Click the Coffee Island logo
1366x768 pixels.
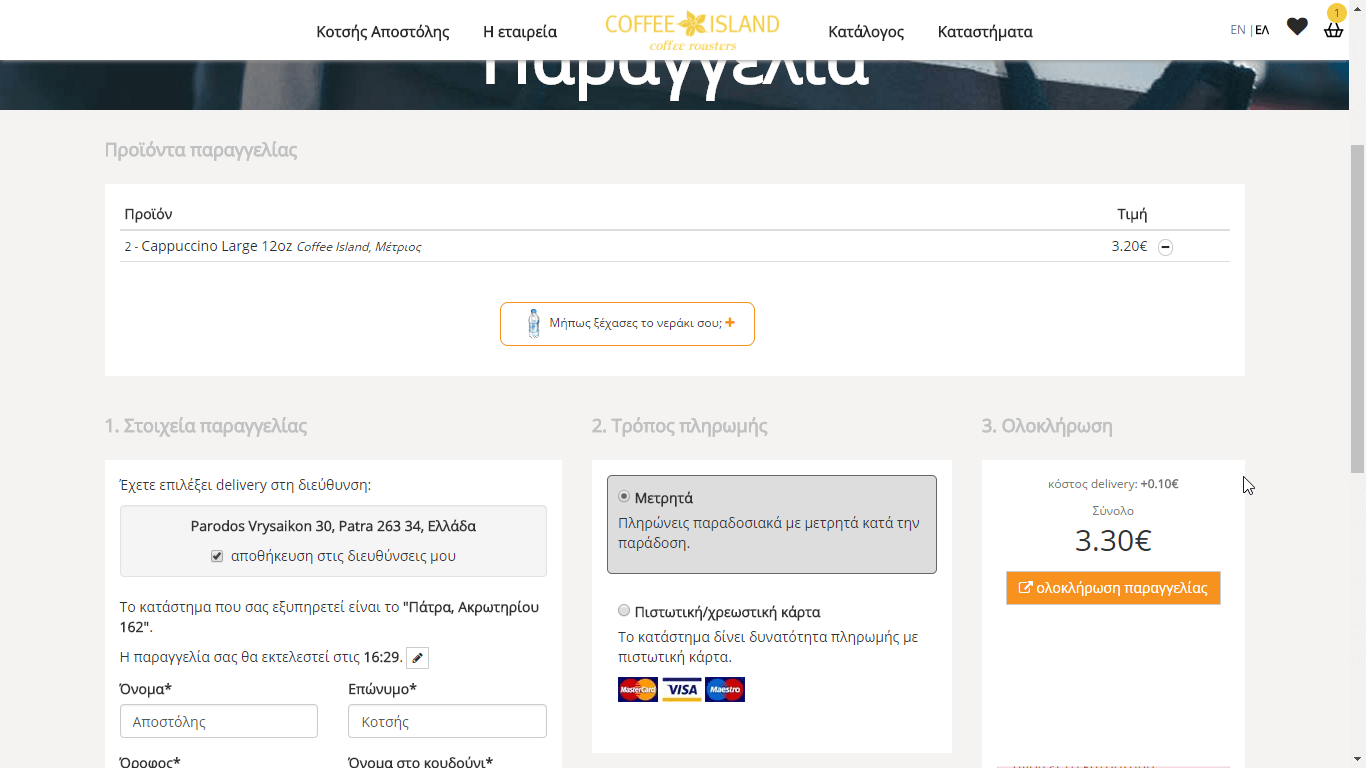pos(692,30)
